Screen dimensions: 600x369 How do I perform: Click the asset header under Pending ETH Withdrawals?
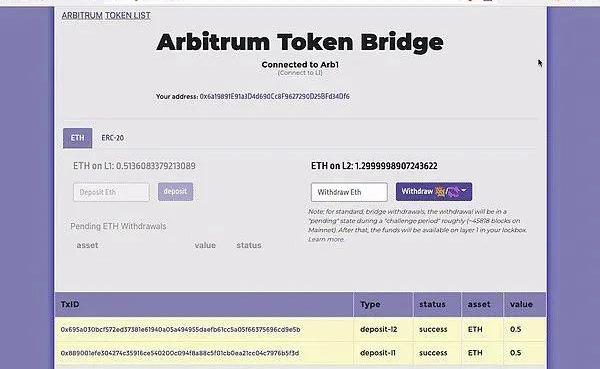pos(87,245)
